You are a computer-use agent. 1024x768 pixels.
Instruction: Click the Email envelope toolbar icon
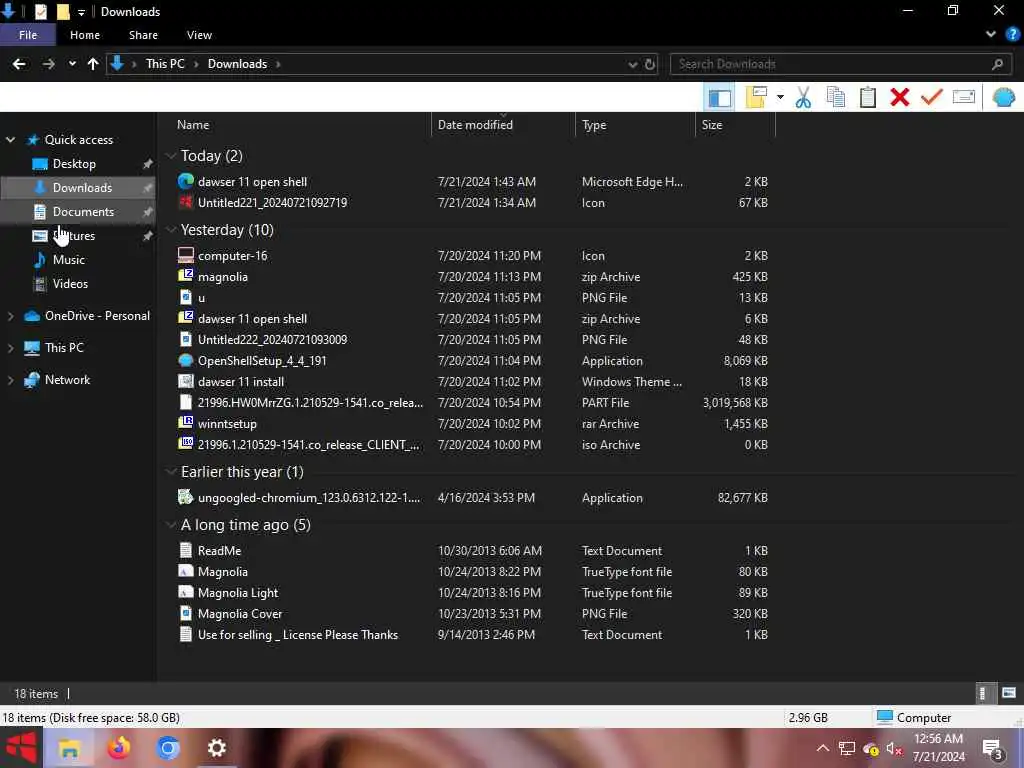[x=964, y=97]
